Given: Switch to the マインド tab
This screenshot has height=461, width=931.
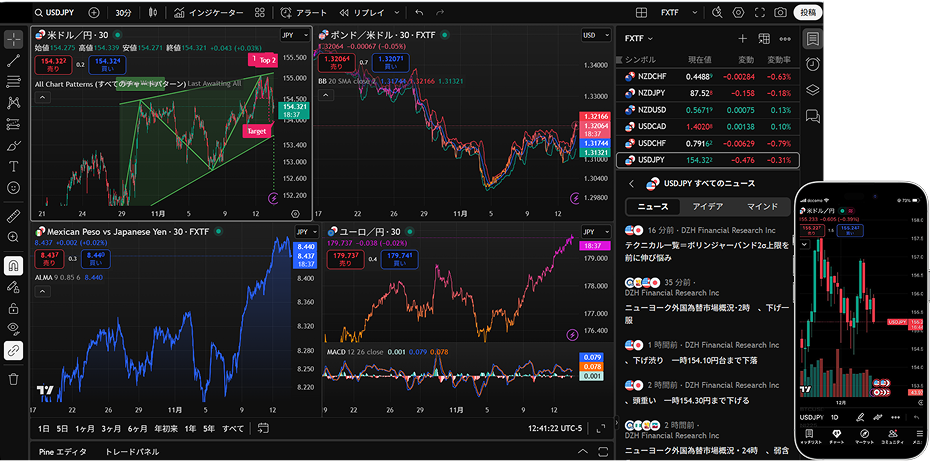Looking at the screenshot, I should tap(762, 207).
